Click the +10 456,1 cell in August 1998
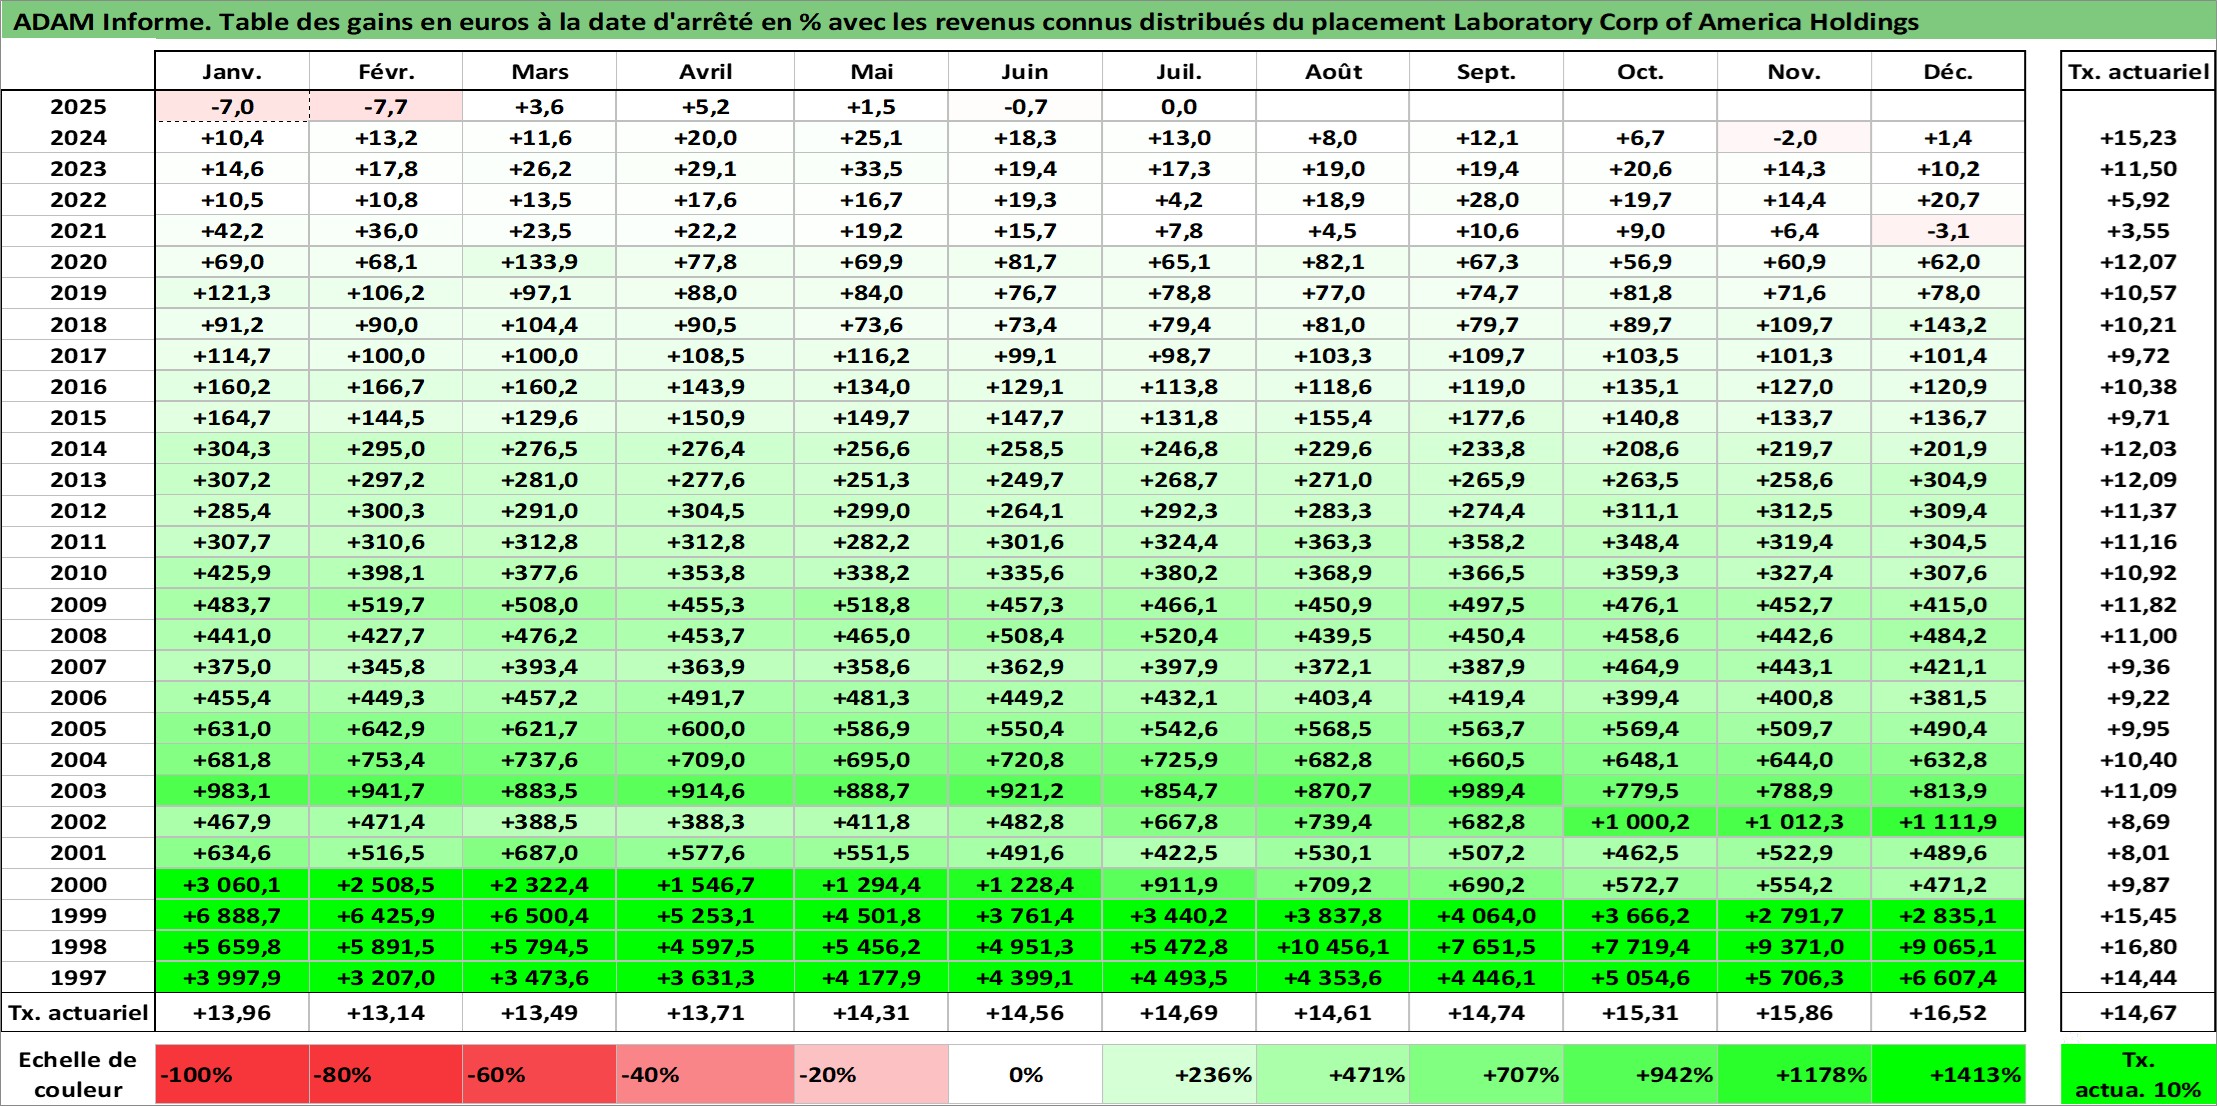Image resolution: width=2217 pixels, height=1106 pixels. [1333, 947]
